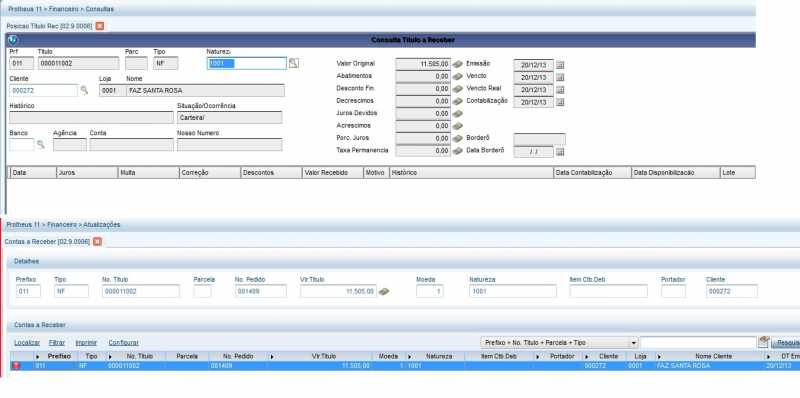Open the Contabilização calendar icon

coord(560,102)
